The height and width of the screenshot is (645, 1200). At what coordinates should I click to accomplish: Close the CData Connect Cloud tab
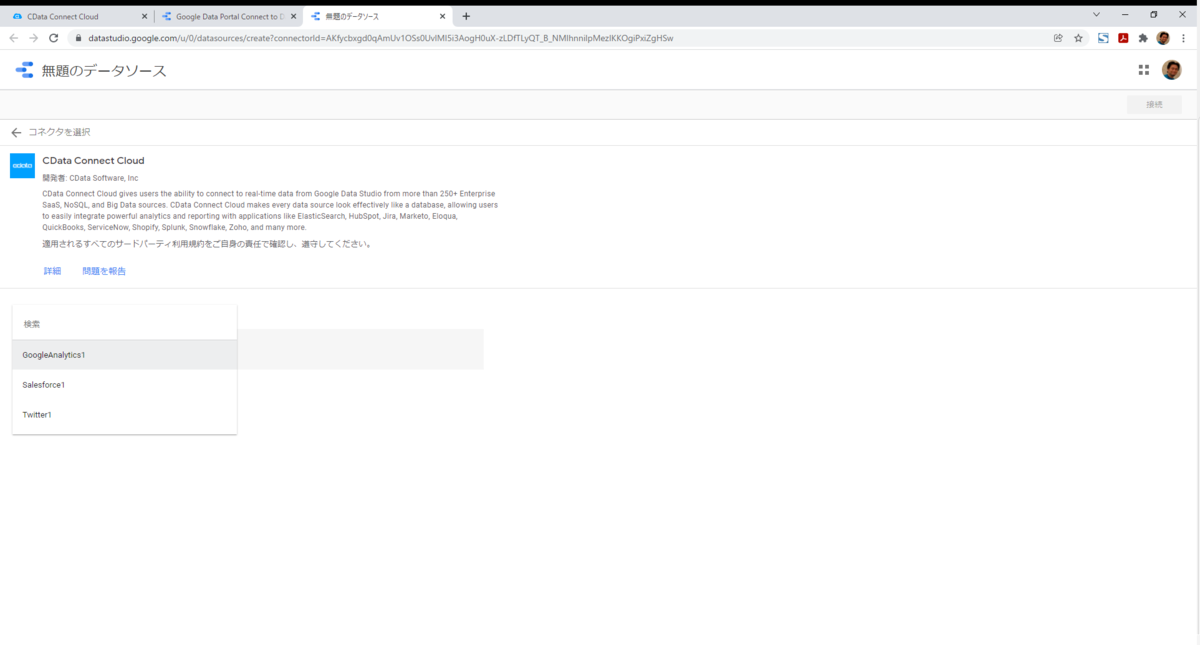click(144, 16)
